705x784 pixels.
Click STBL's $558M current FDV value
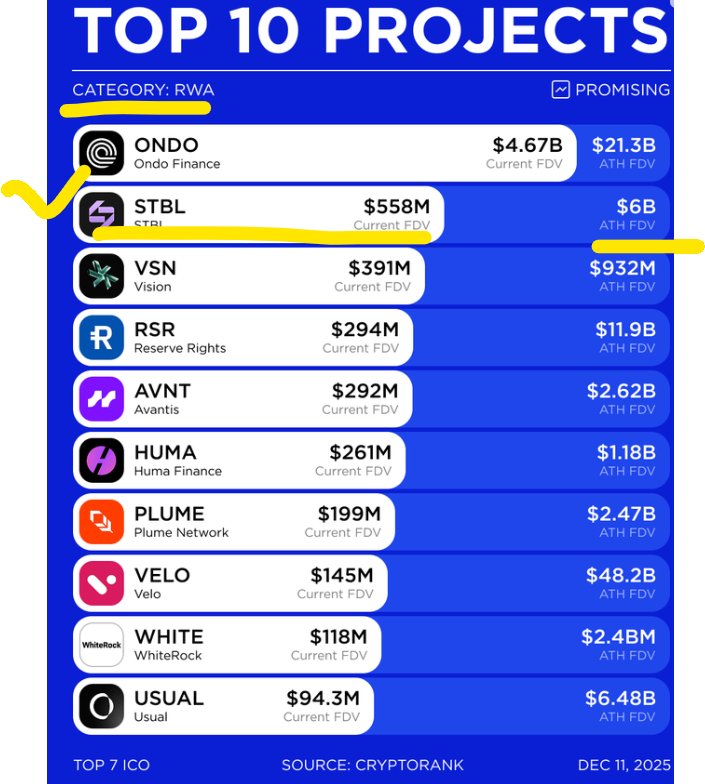click(x=396, y=207)
